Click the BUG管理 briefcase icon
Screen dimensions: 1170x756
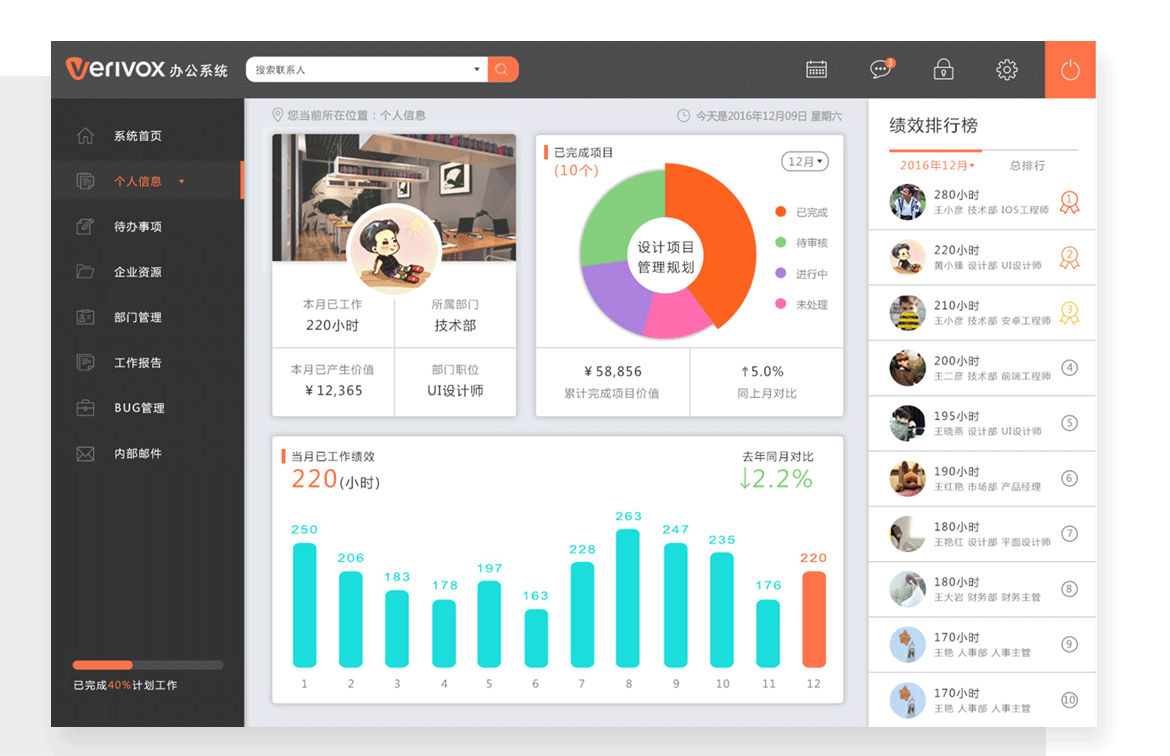point(86,408)
